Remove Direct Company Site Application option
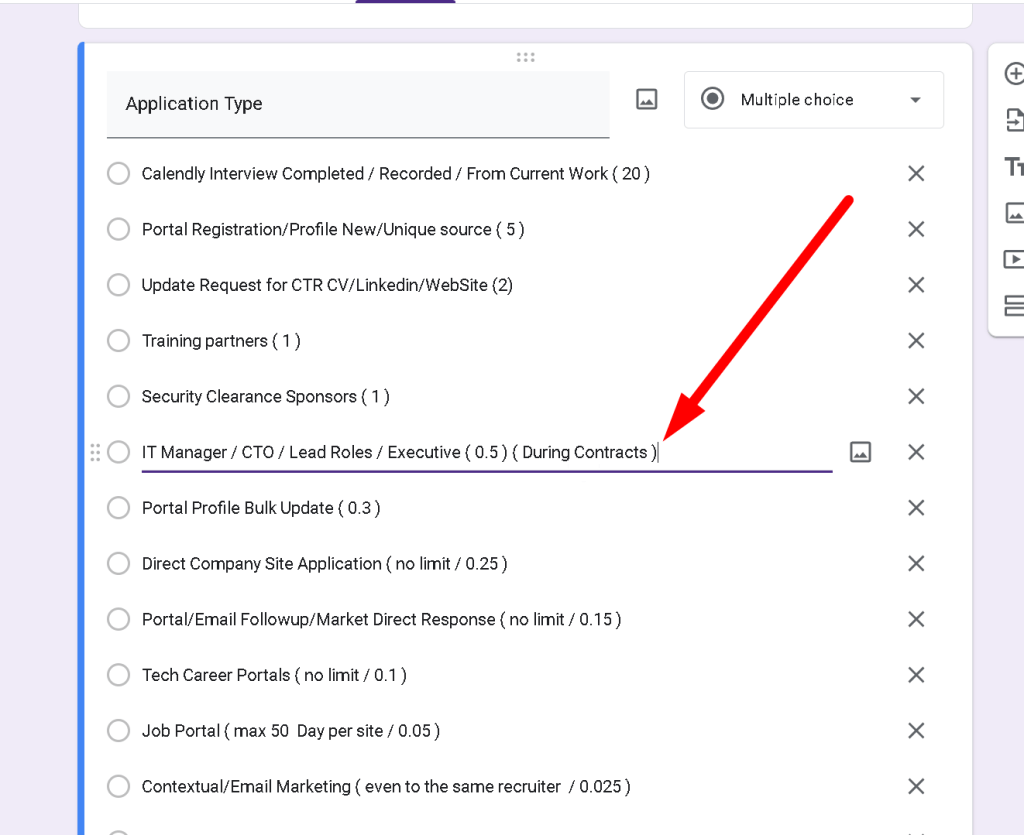This screenshot has width=1024, height=835. pos(916,563)
